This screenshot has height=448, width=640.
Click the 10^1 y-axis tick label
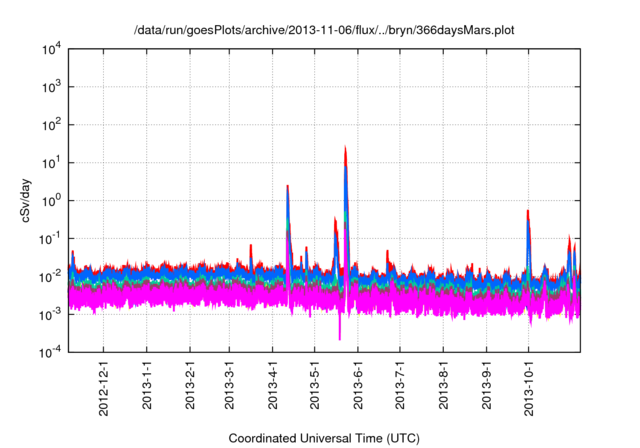pyautogui.click(x=51, y=163)
